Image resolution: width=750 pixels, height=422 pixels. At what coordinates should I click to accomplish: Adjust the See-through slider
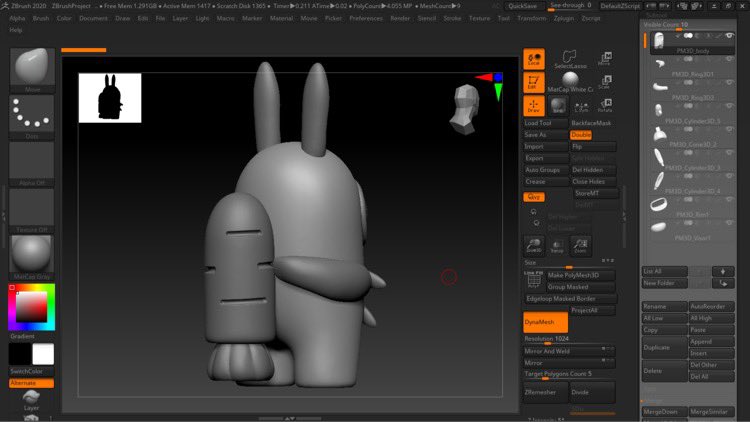570,6
